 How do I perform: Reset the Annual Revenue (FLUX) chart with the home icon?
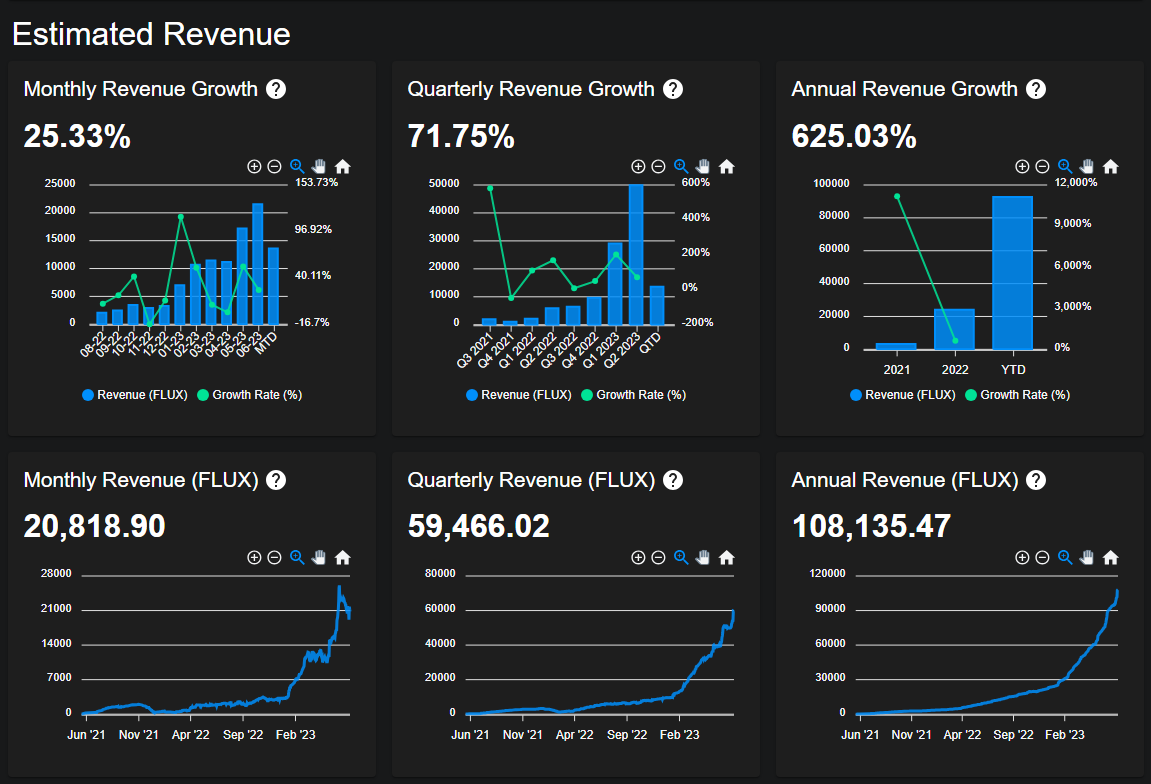coord(1111,558)
